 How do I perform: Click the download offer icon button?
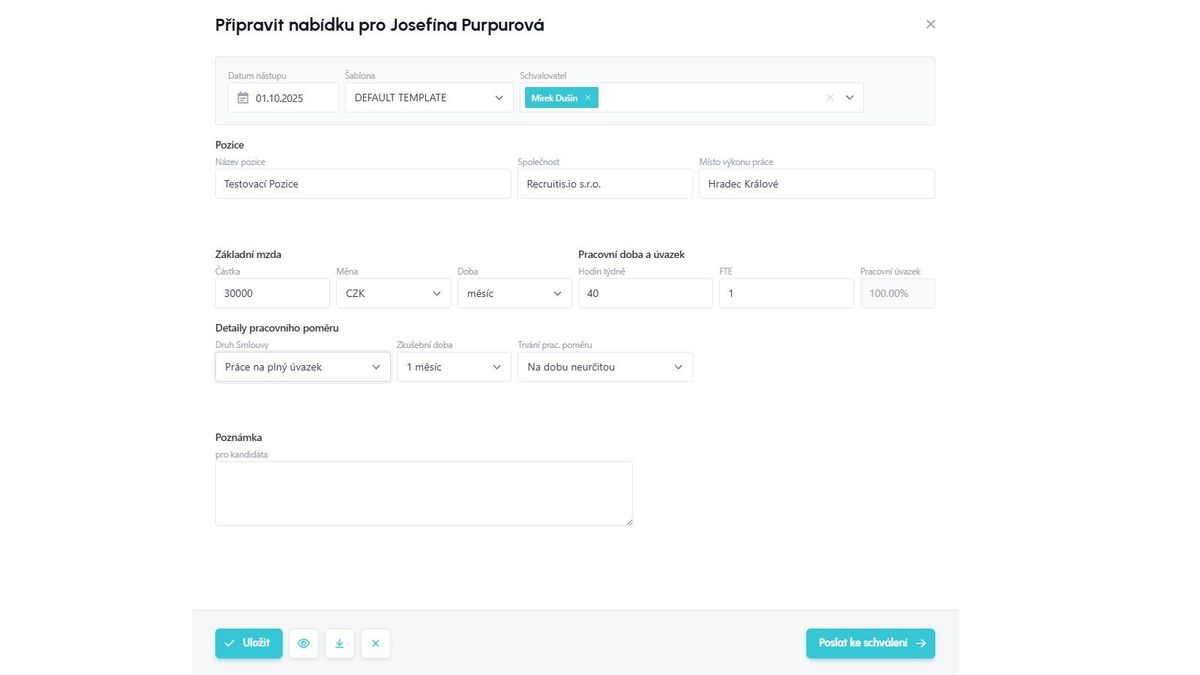(339, 643)
